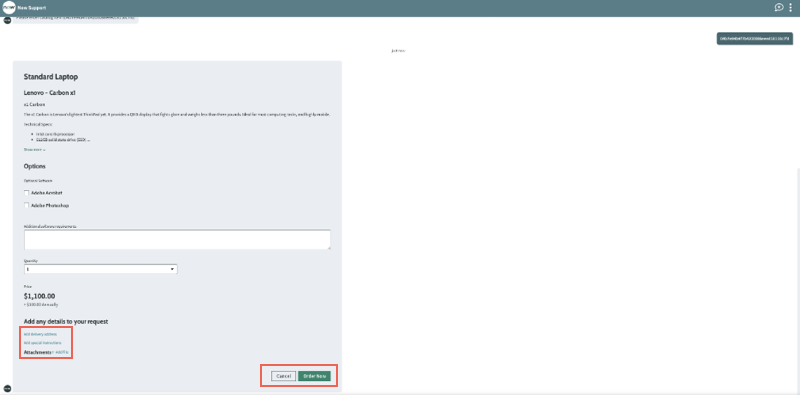Click the Now logo in header
The image size is (800, 395).
tap(9, 8)
